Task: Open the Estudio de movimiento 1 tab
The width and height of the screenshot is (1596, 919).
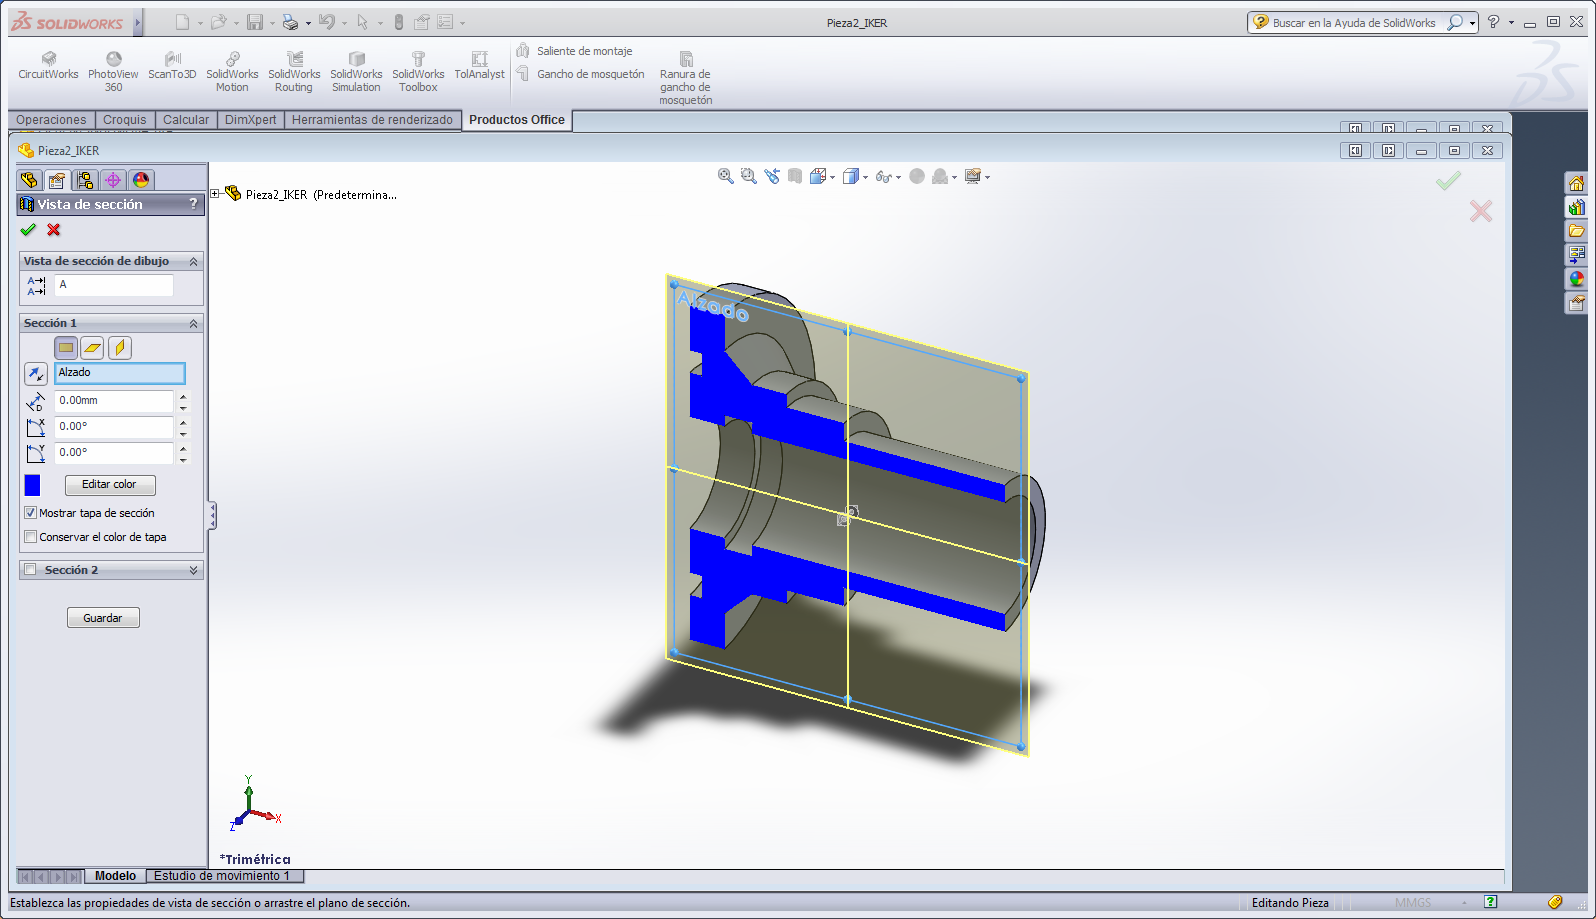Action: (221, 876)
